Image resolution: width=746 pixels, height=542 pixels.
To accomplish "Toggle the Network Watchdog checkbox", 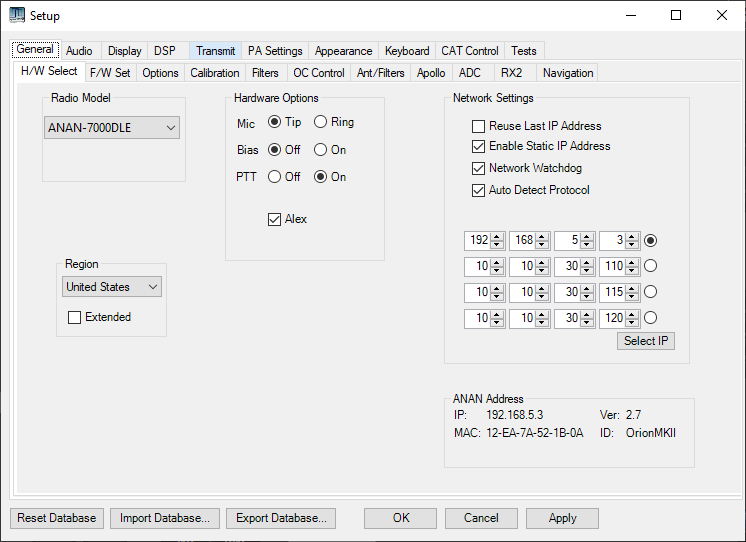I will pos(478,168).
